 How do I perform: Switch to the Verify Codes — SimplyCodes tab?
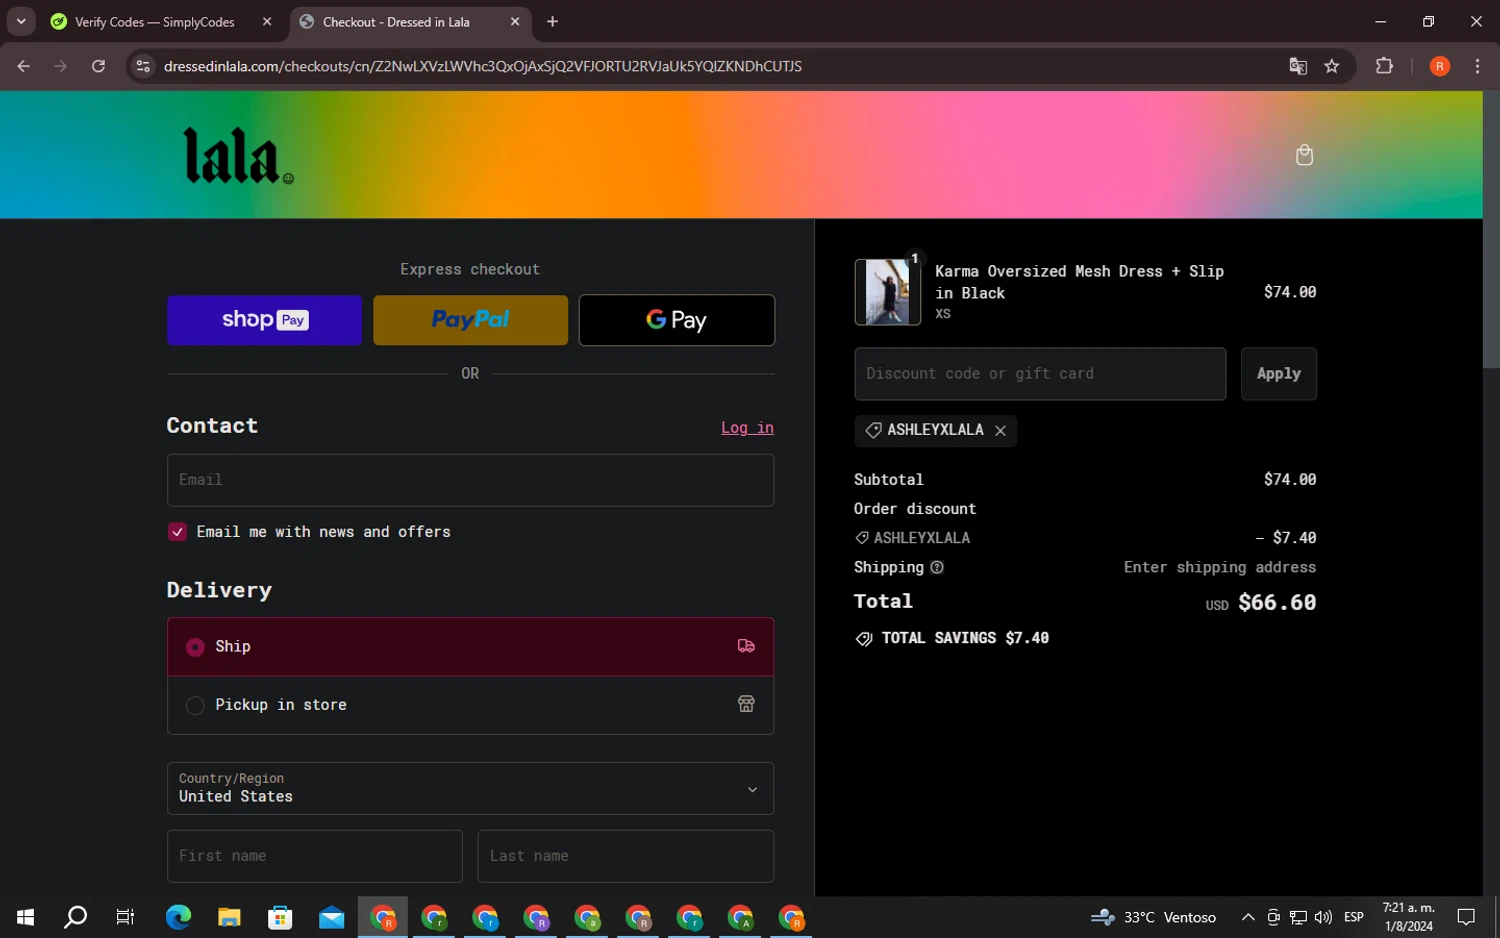[x=162, y=21]
